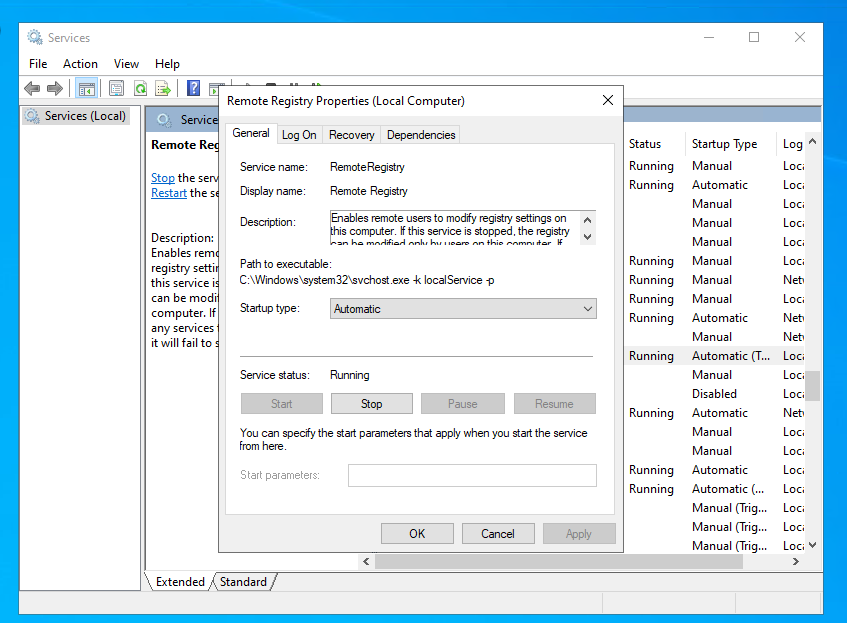Click the Back arrow toolbar icon
847x623 pixels.
(32, 88)
